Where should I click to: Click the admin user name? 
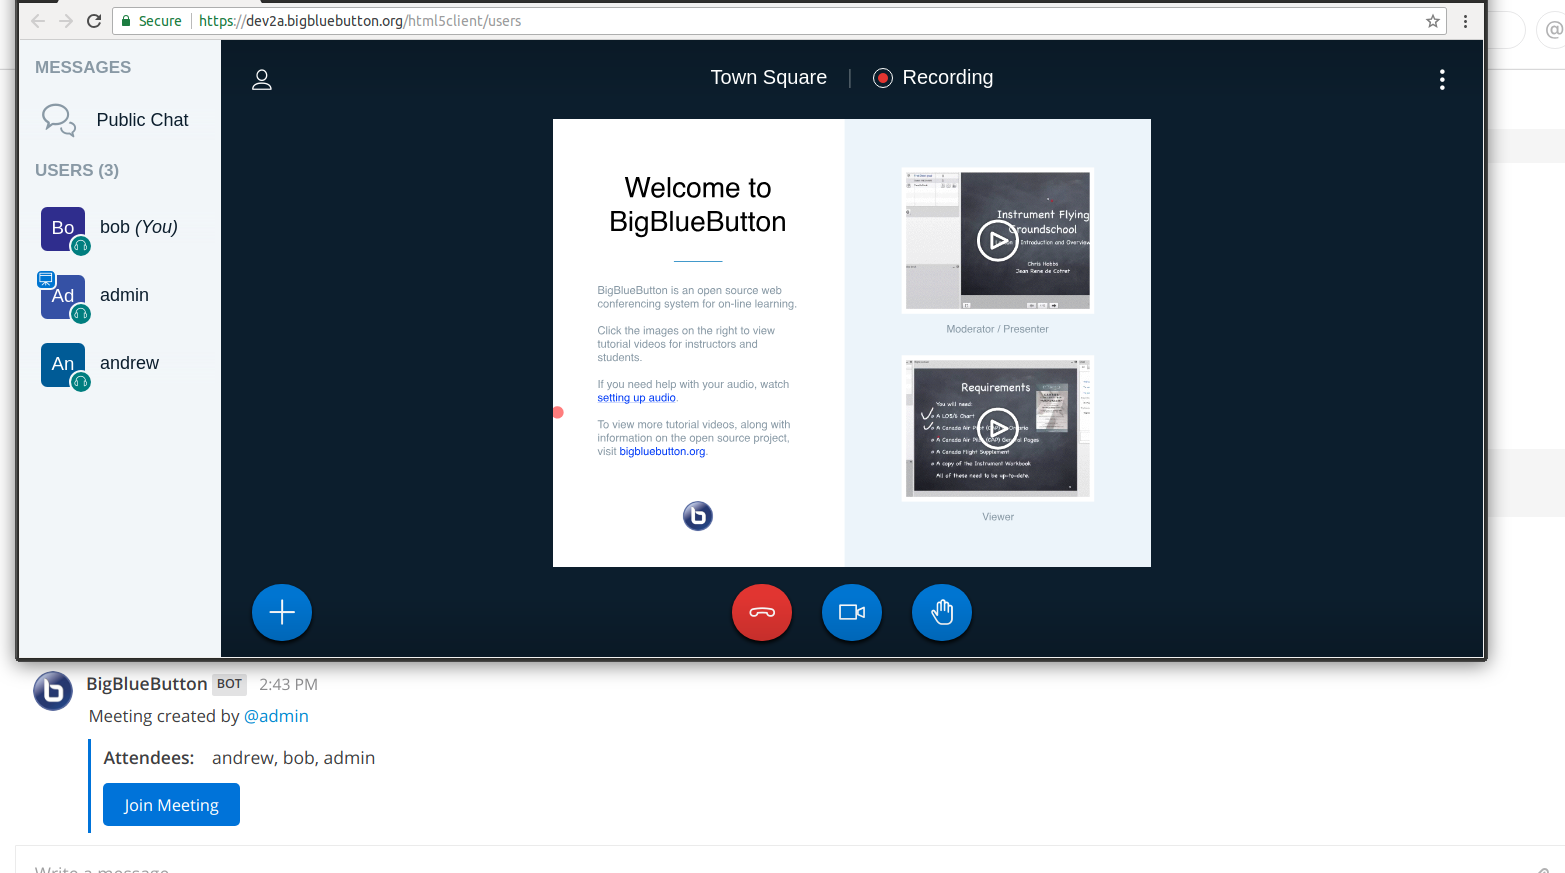(x=124, y=295)
